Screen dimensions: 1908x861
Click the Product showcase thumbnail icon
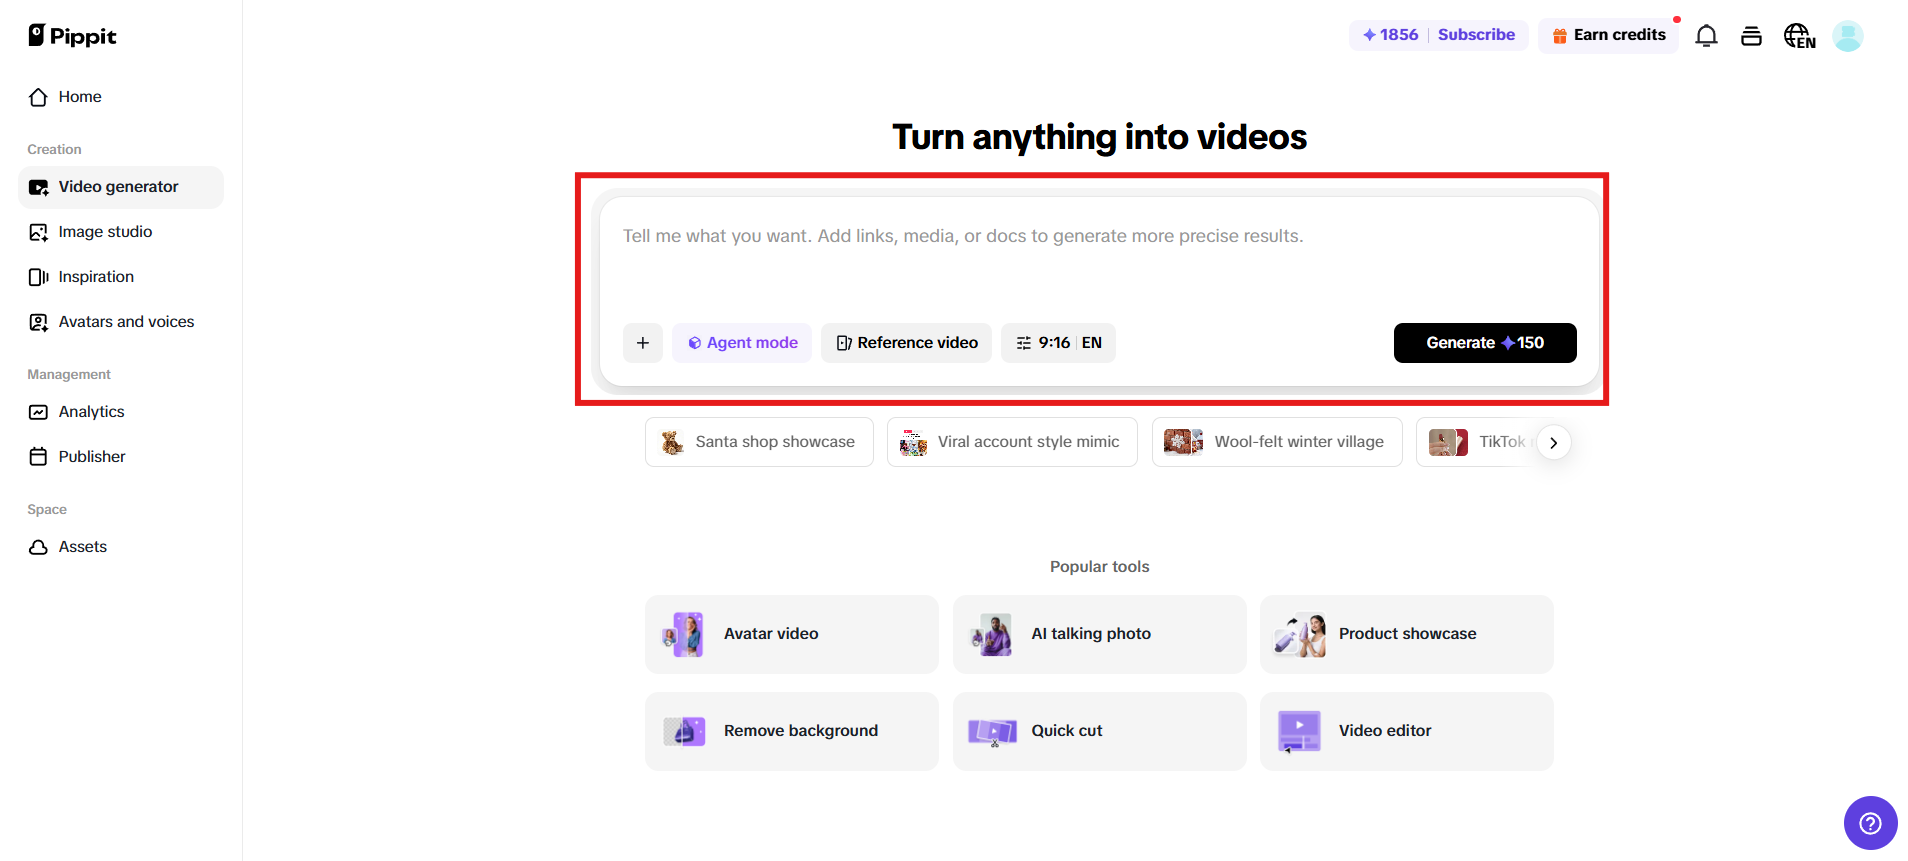[x=1299, y=634]
